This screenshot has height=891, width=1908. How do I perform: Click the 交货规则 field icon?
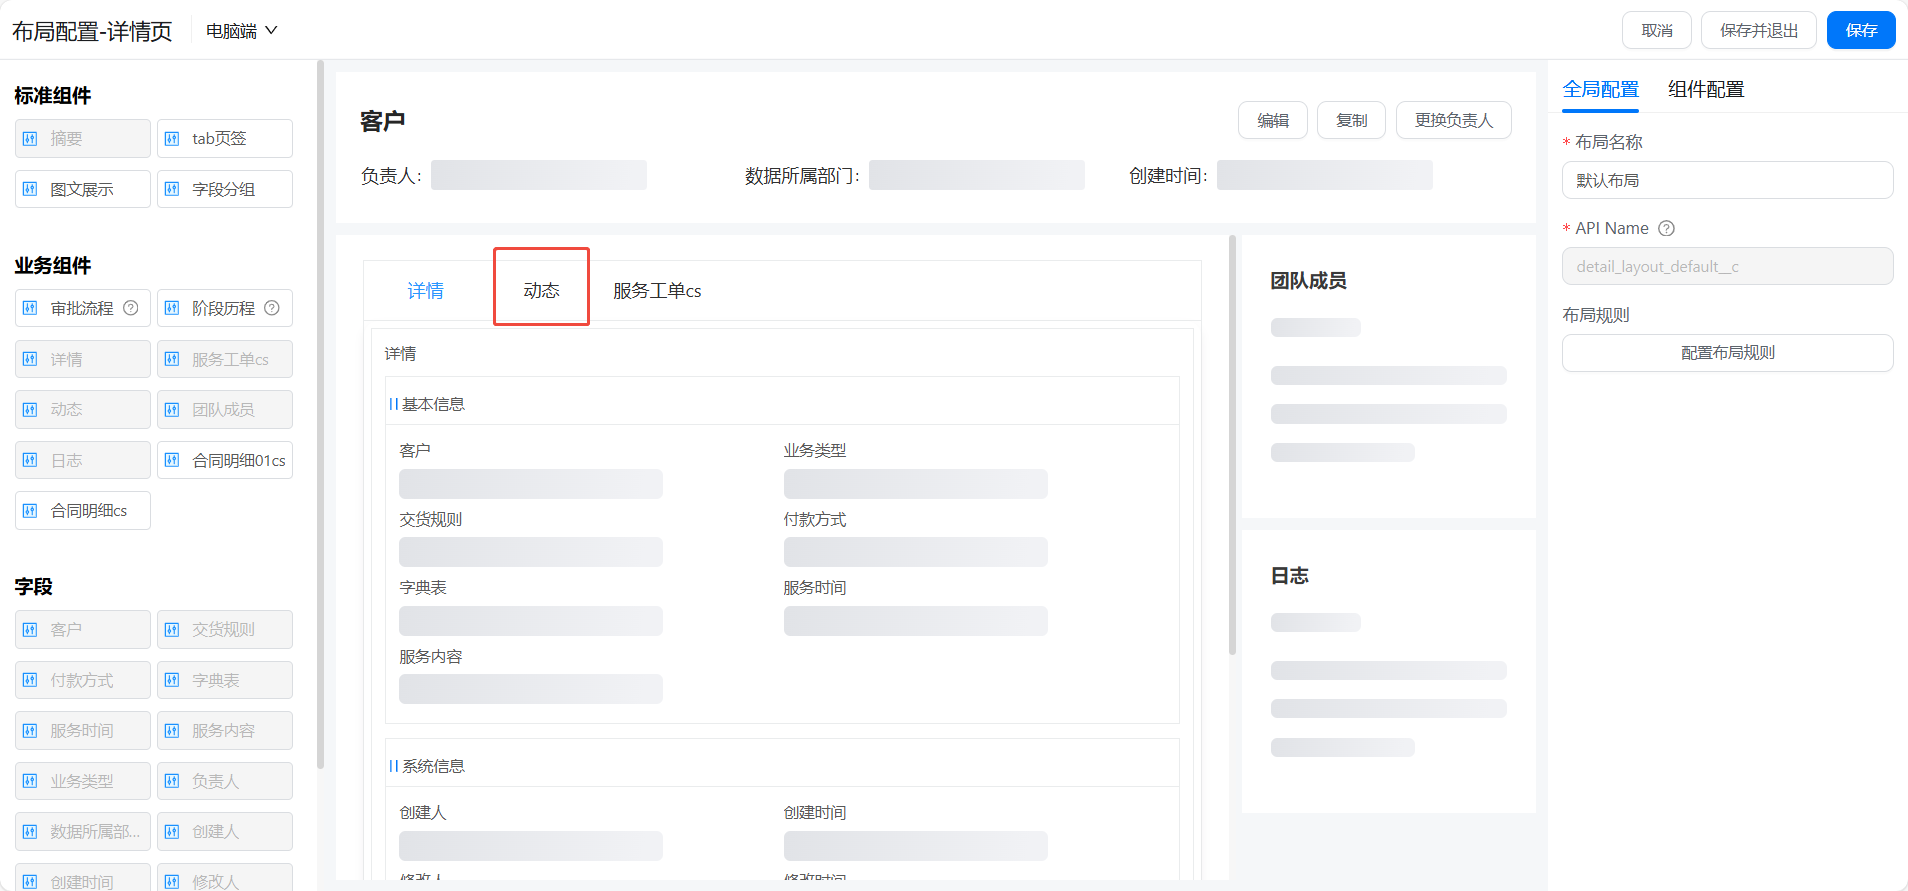[172, 630]
